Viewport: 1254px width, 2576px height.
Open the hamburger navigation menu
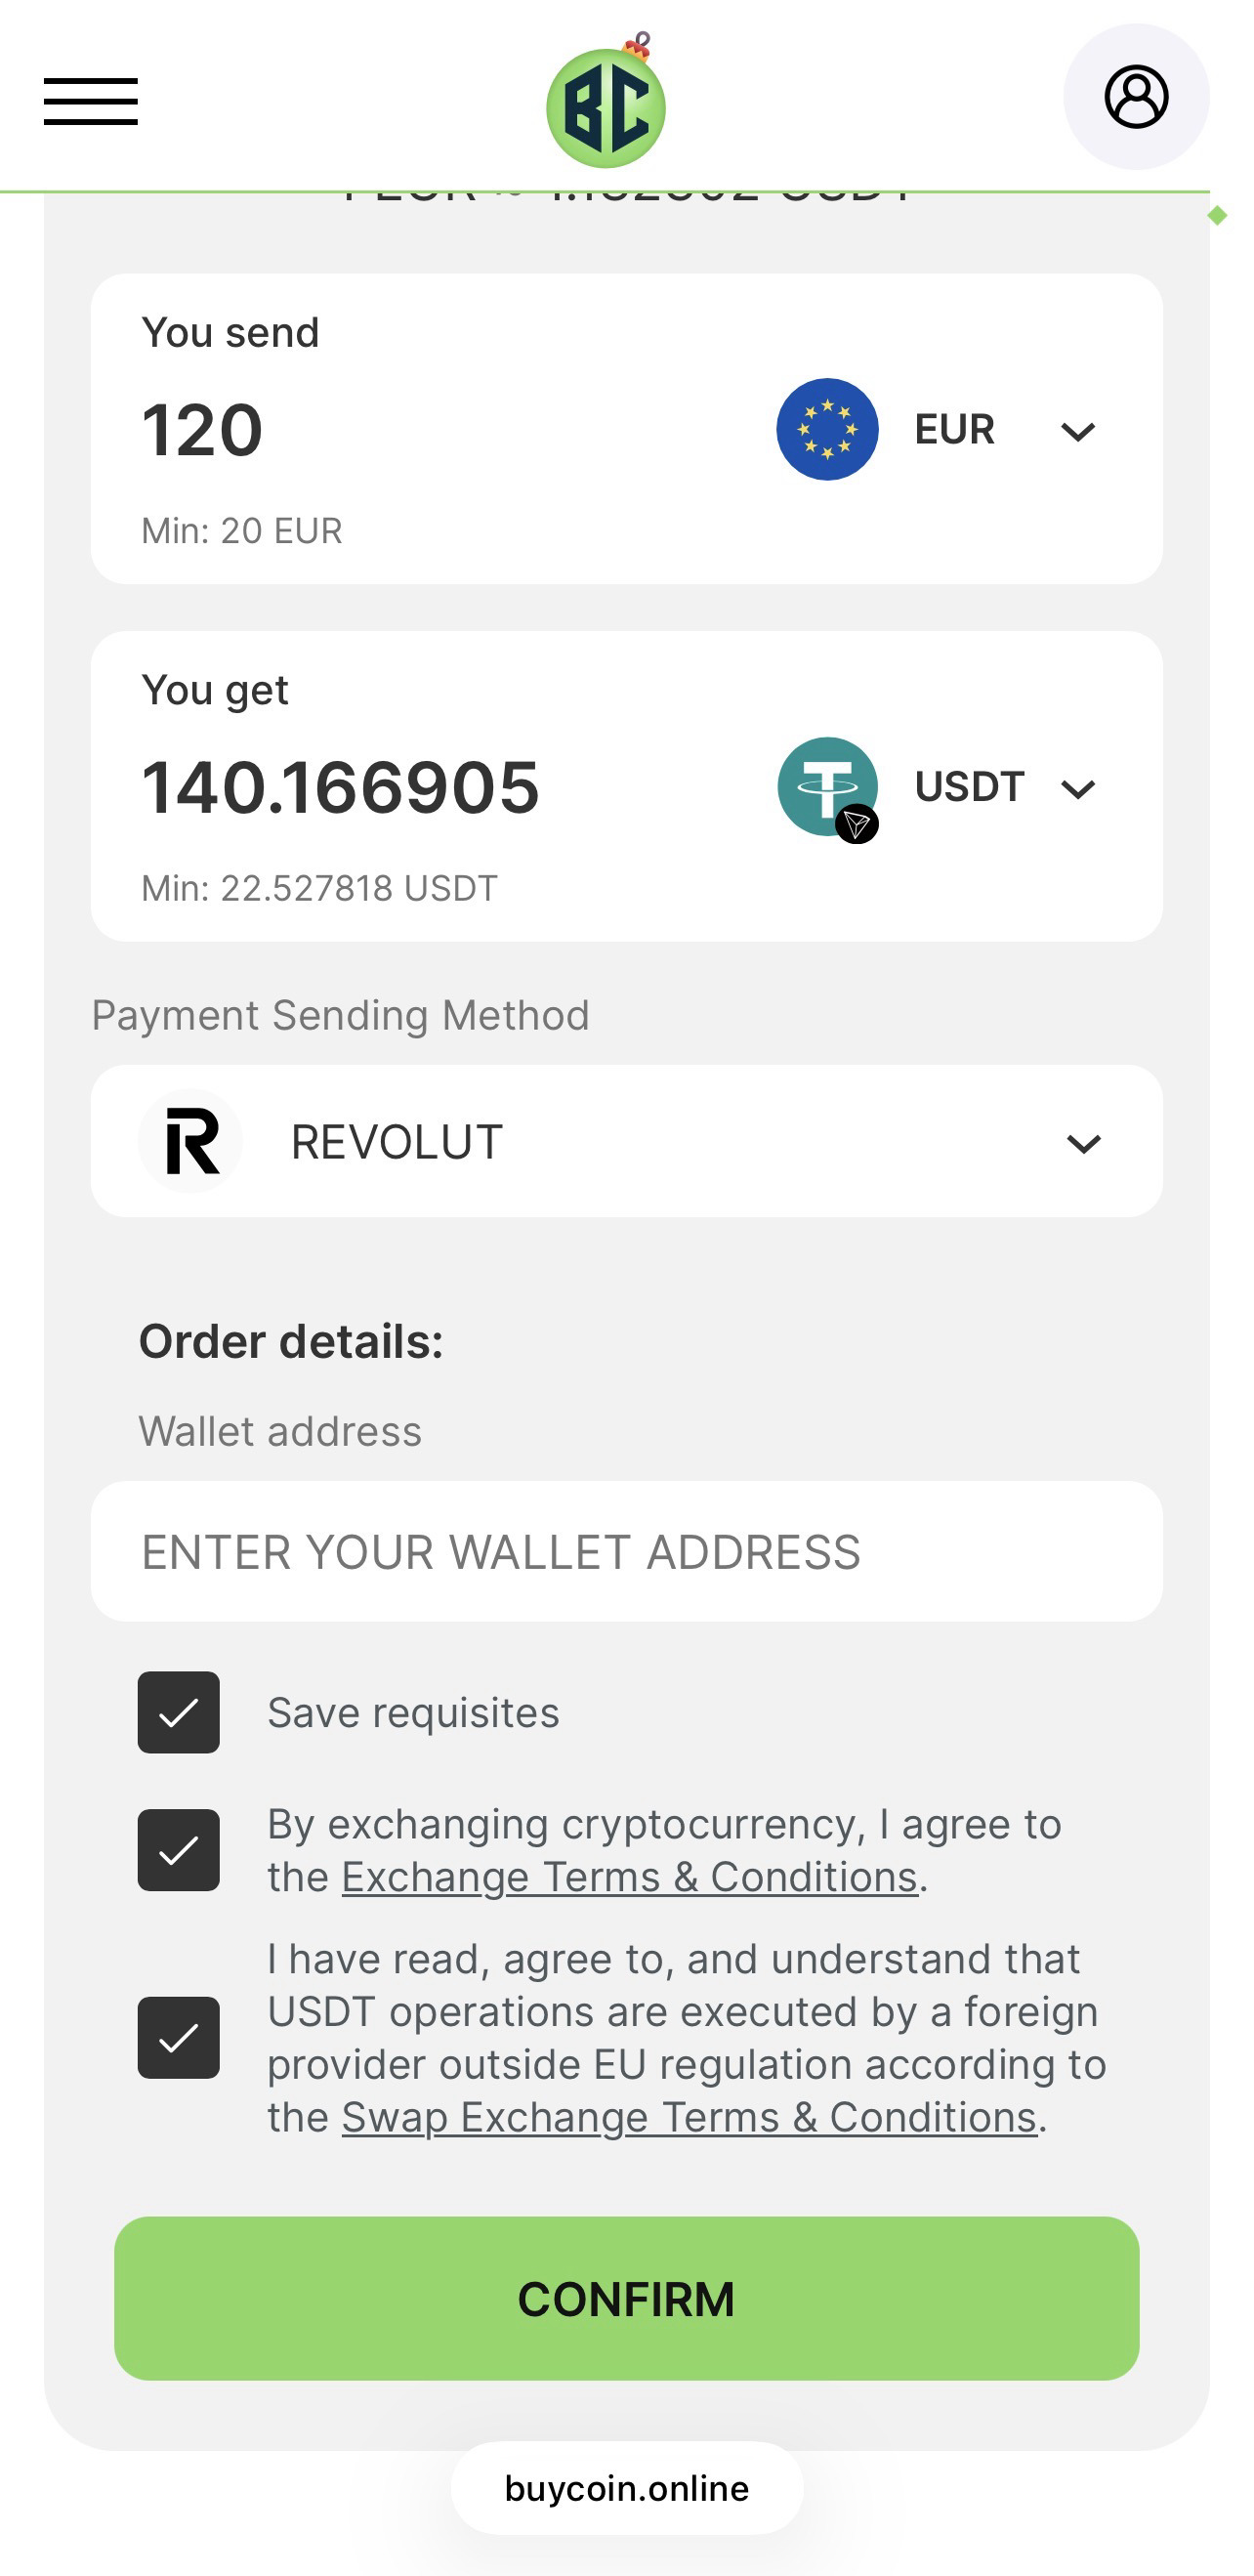[x=90, y=100]
